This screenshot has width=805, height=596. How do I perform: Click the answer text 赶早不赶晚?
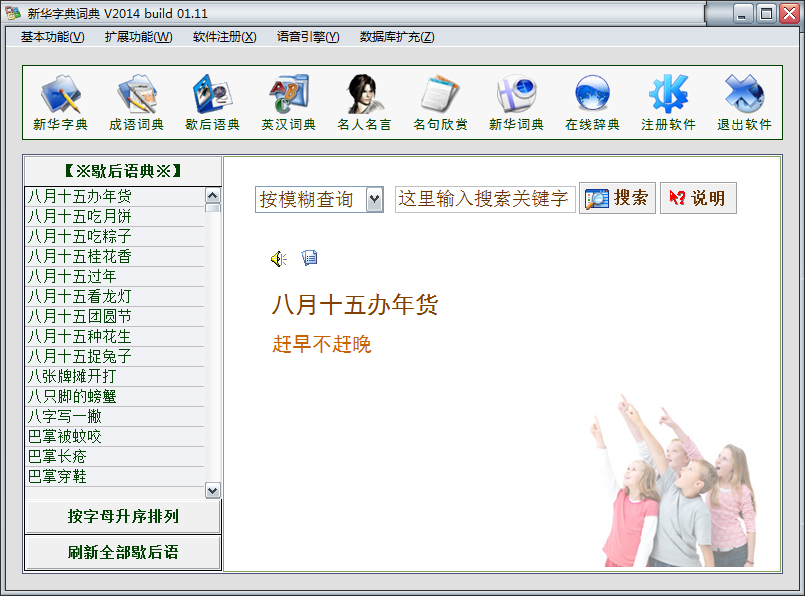[x=321, y=344]
